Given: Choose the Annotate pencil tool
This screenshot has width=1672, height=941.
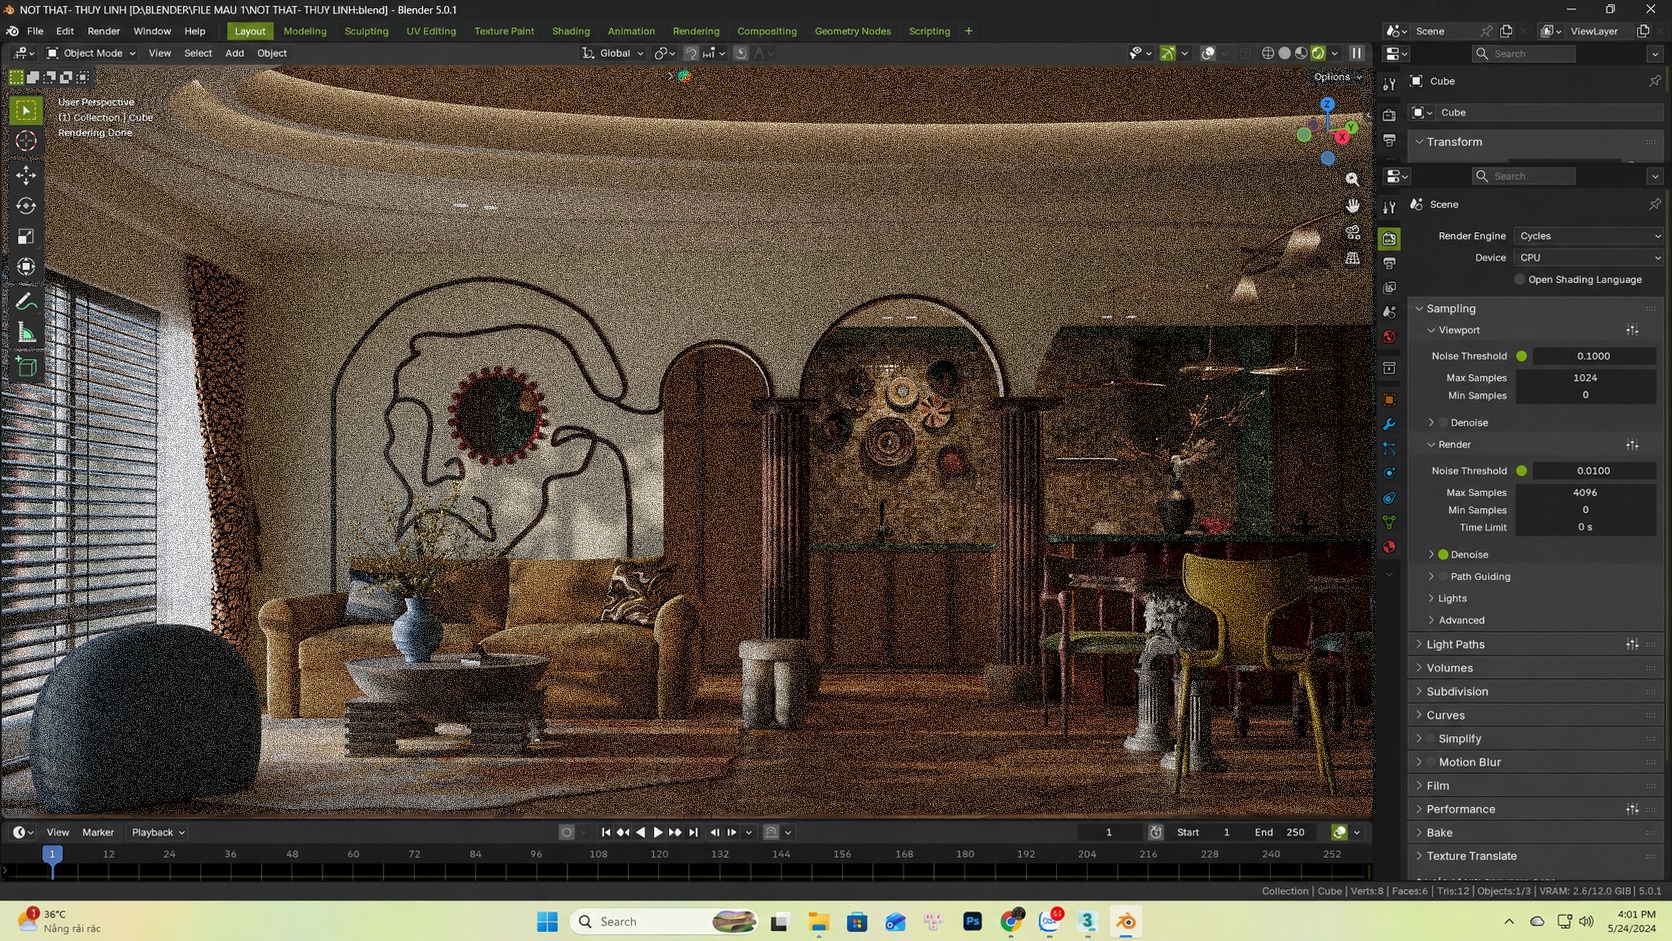Looking at the screenshot, I should click(26, 302).
